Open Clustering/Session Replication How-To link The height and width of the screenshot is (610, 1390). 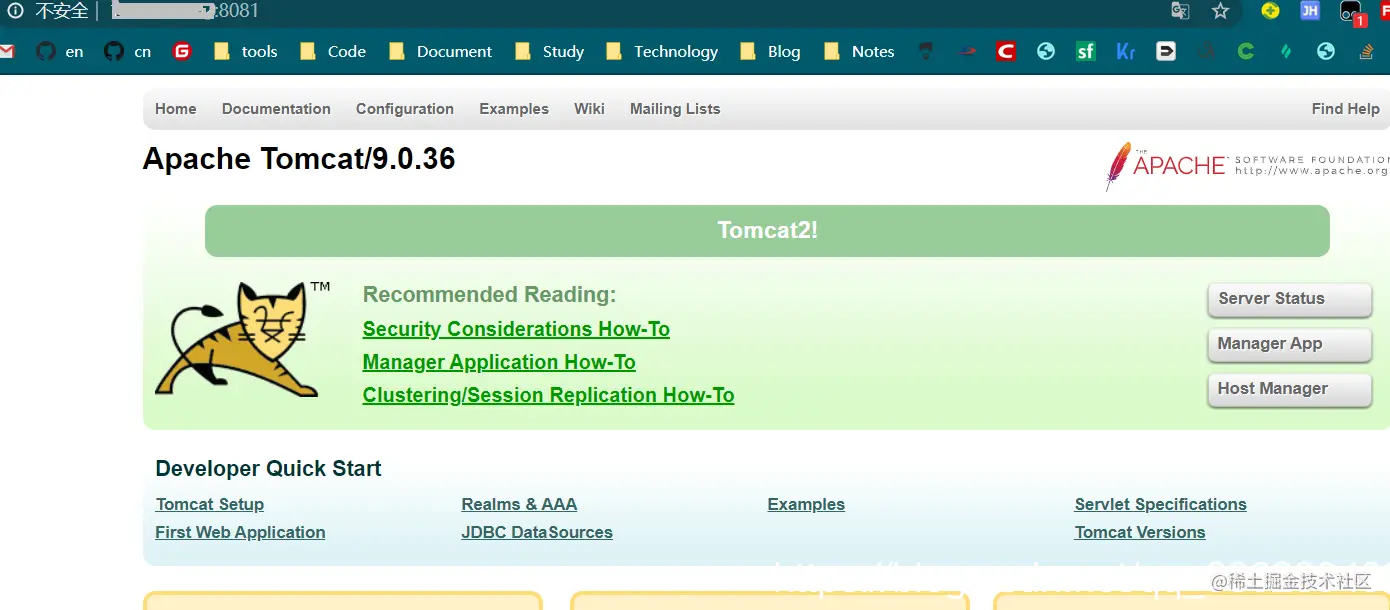tap(548, 395)
